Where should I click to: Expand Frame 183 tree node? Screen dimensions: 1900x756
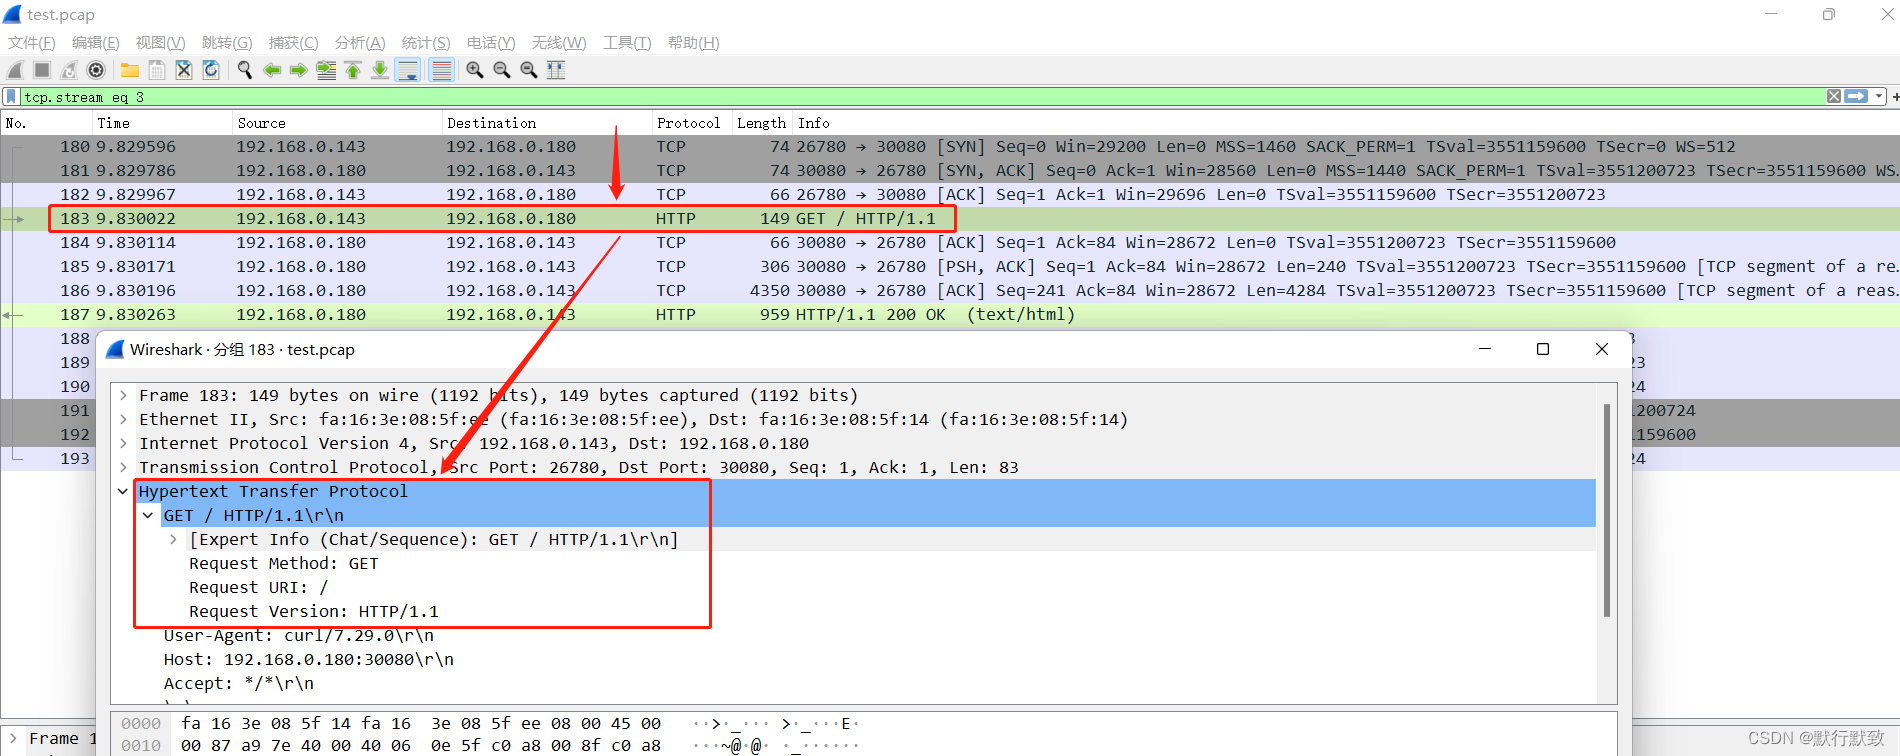(x=123, y=396)
